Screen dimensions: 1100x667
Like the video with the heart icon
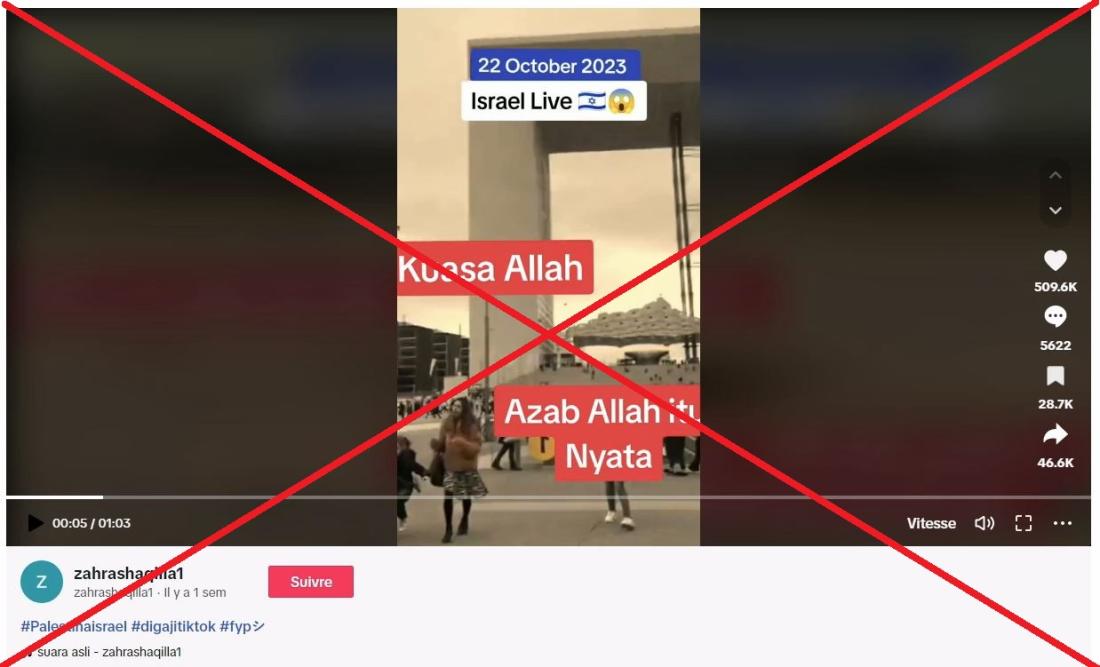pos(1055,260)
